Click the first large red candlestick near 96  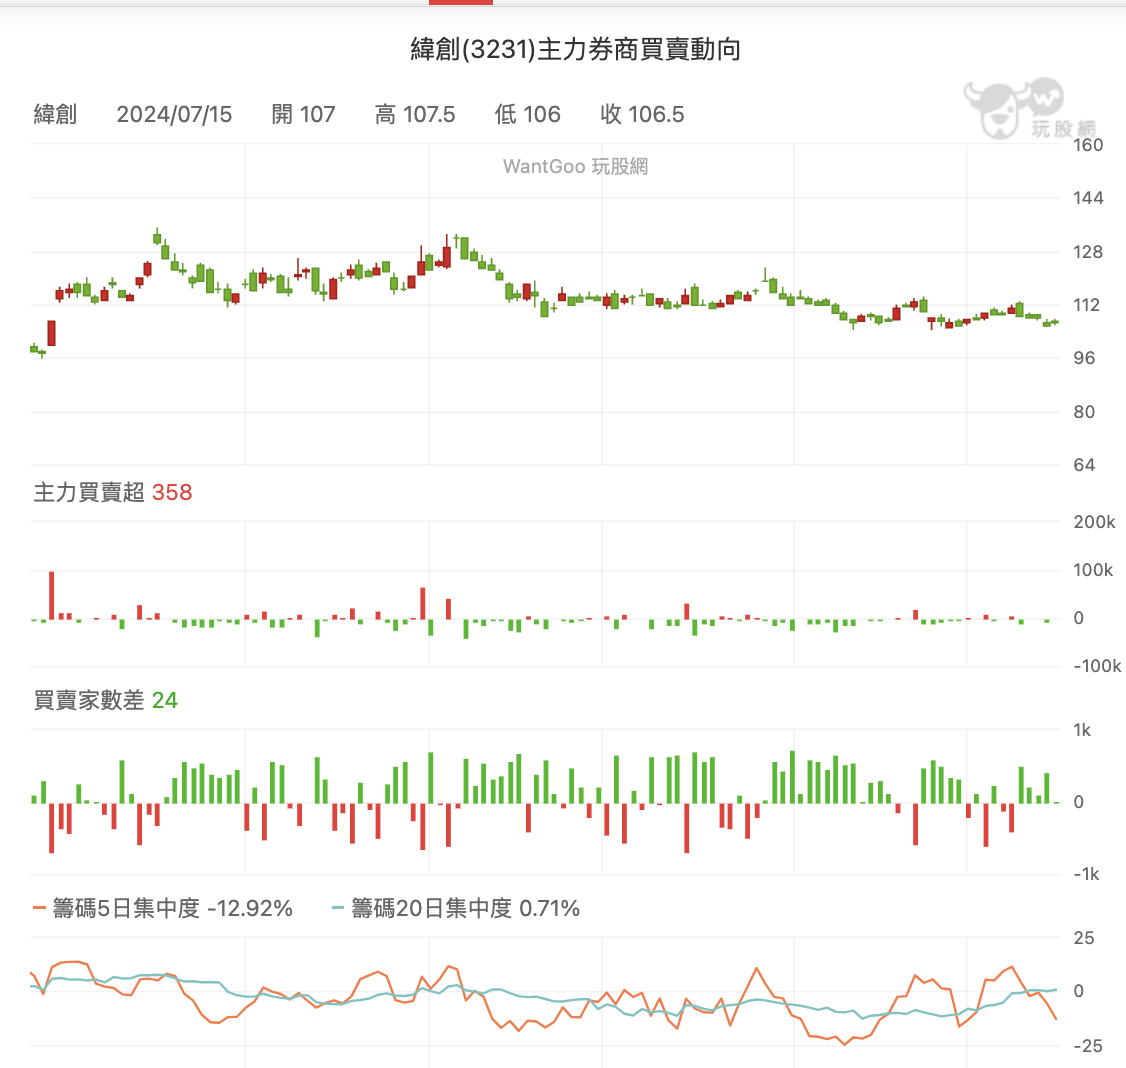click(52, 333)
